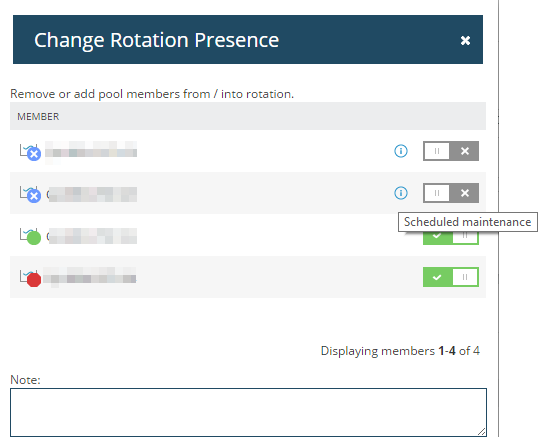Image resolution: width=538 pixels, height=437 pixels.
Task: Select the first blurred member name
Action: coord(91,151)
